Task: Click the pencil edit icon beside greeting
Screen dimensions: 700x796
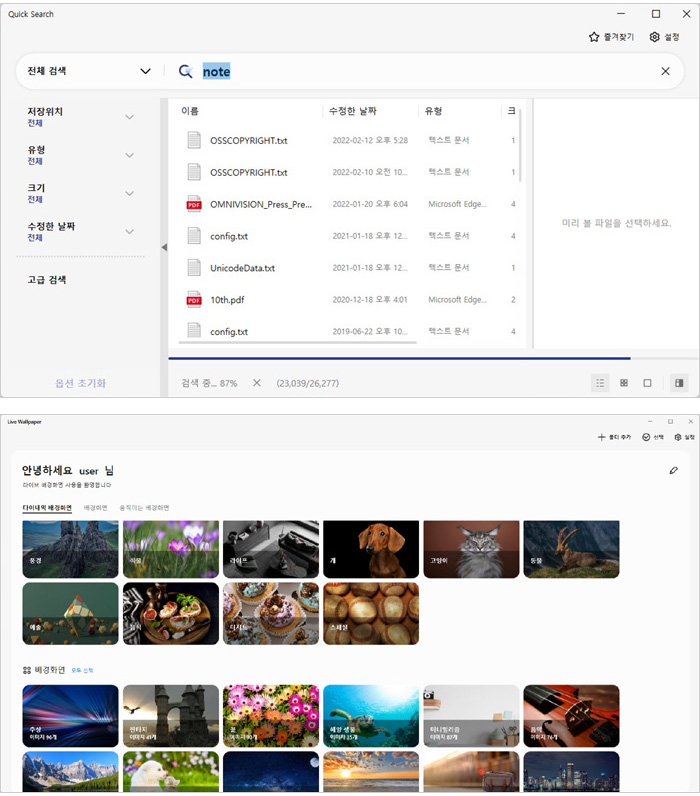Action: click(674, 471)
